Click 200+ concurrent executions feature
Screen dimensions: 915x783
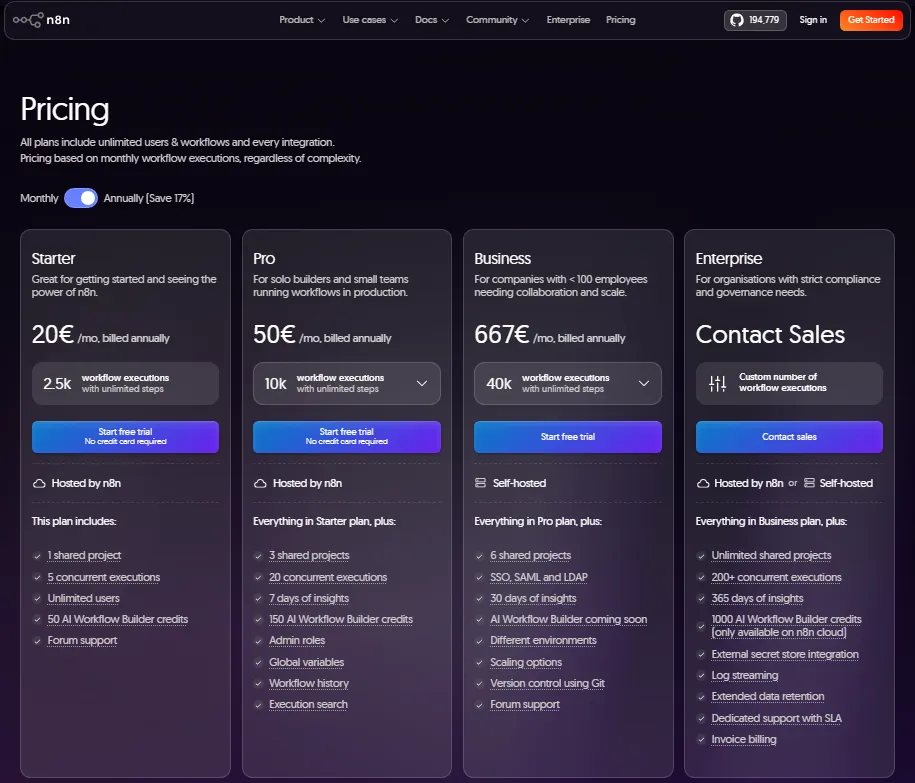(776, 577)
